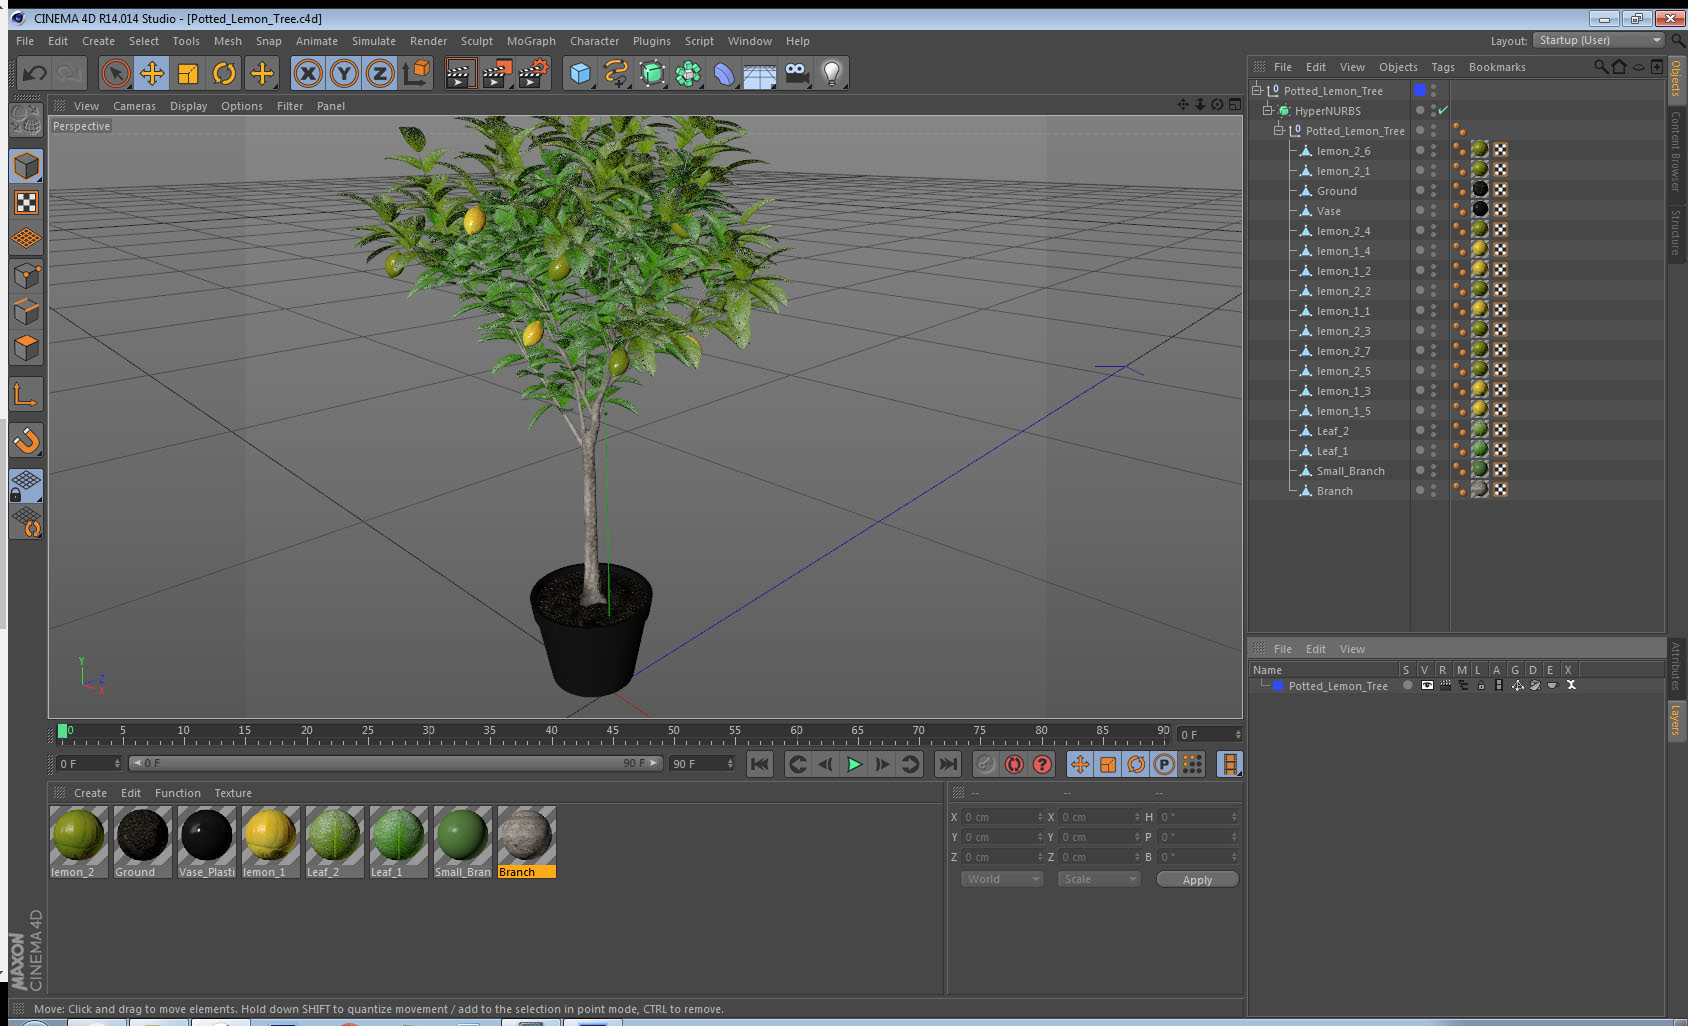
Task: Render the active view
Action: tap(459, 73)
